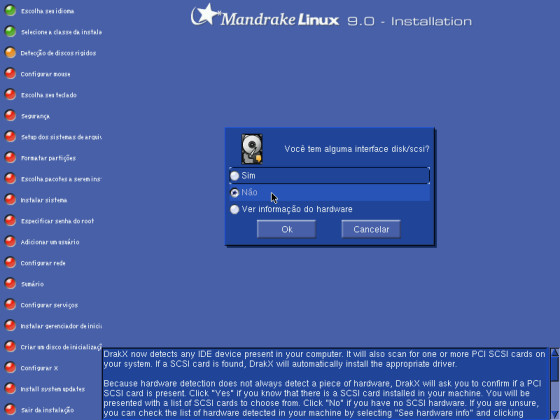
Task: Click the red bulb beside Segurança
Action: point(10,116)
